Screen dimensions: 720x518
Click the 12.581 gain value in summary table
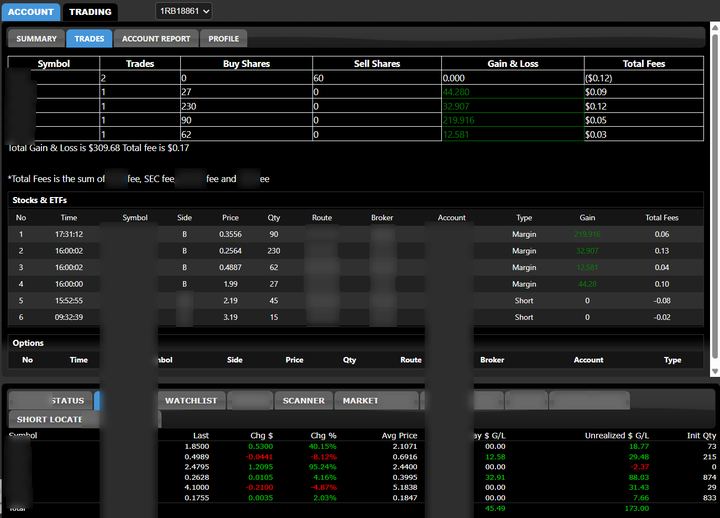click(456, 135)
